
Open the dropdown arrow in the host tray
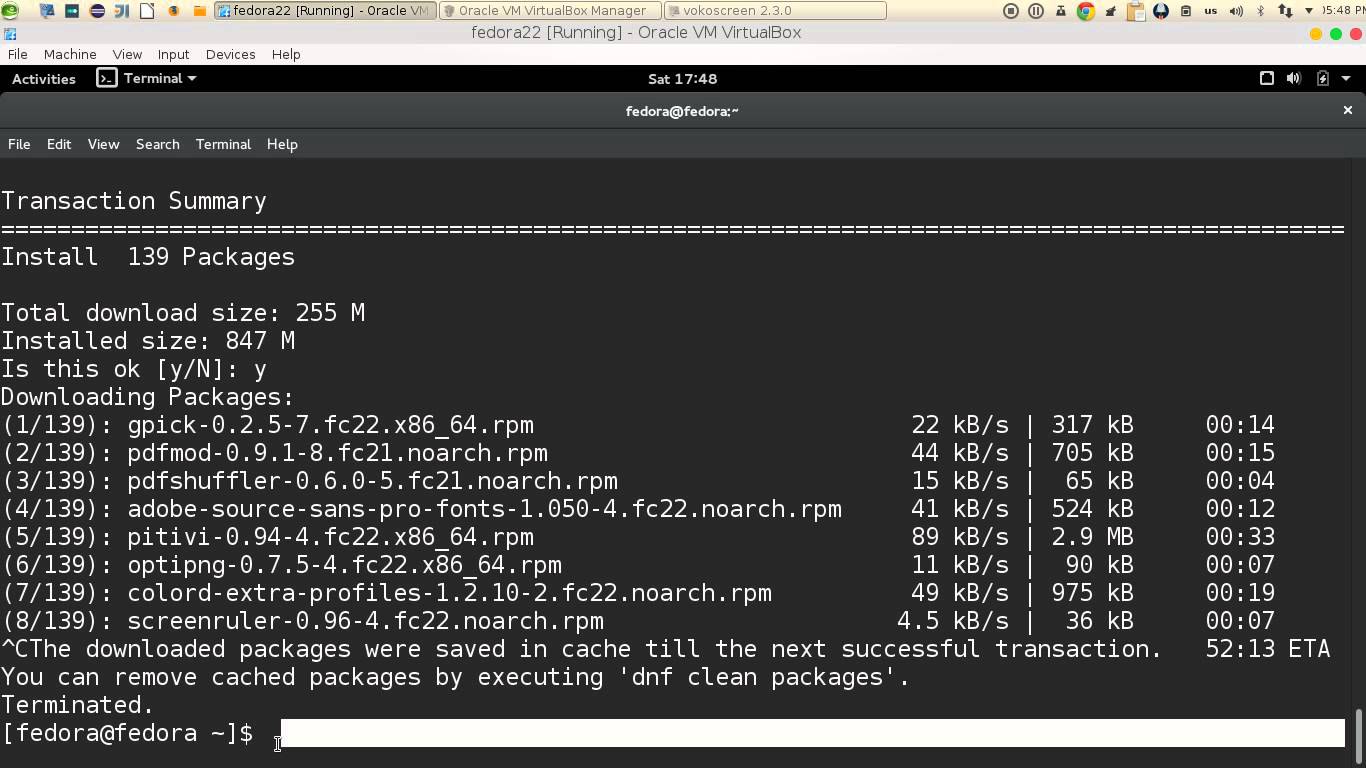(1310, 11)
